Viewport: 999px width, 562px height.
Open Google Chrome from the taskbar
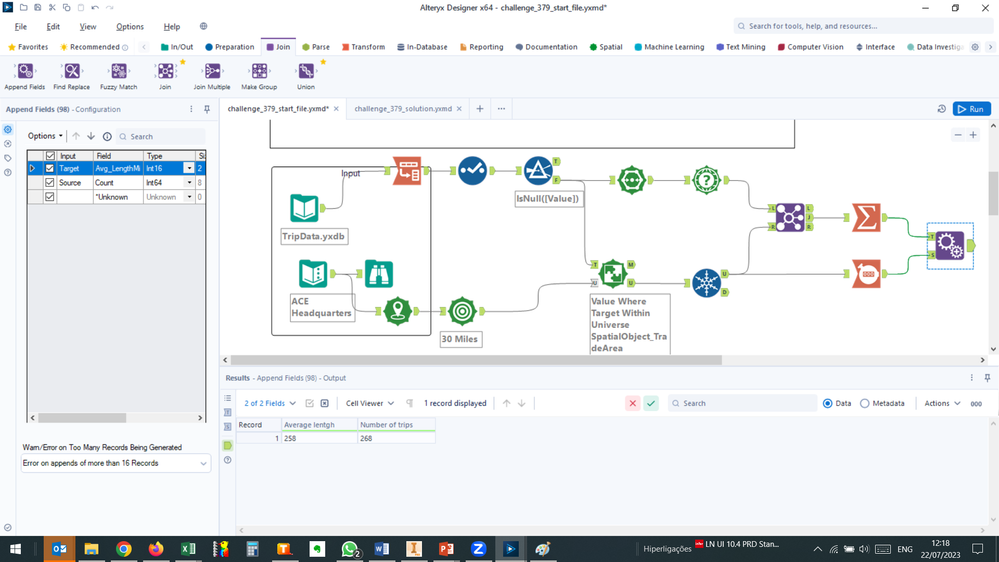(x=124, y=549)
